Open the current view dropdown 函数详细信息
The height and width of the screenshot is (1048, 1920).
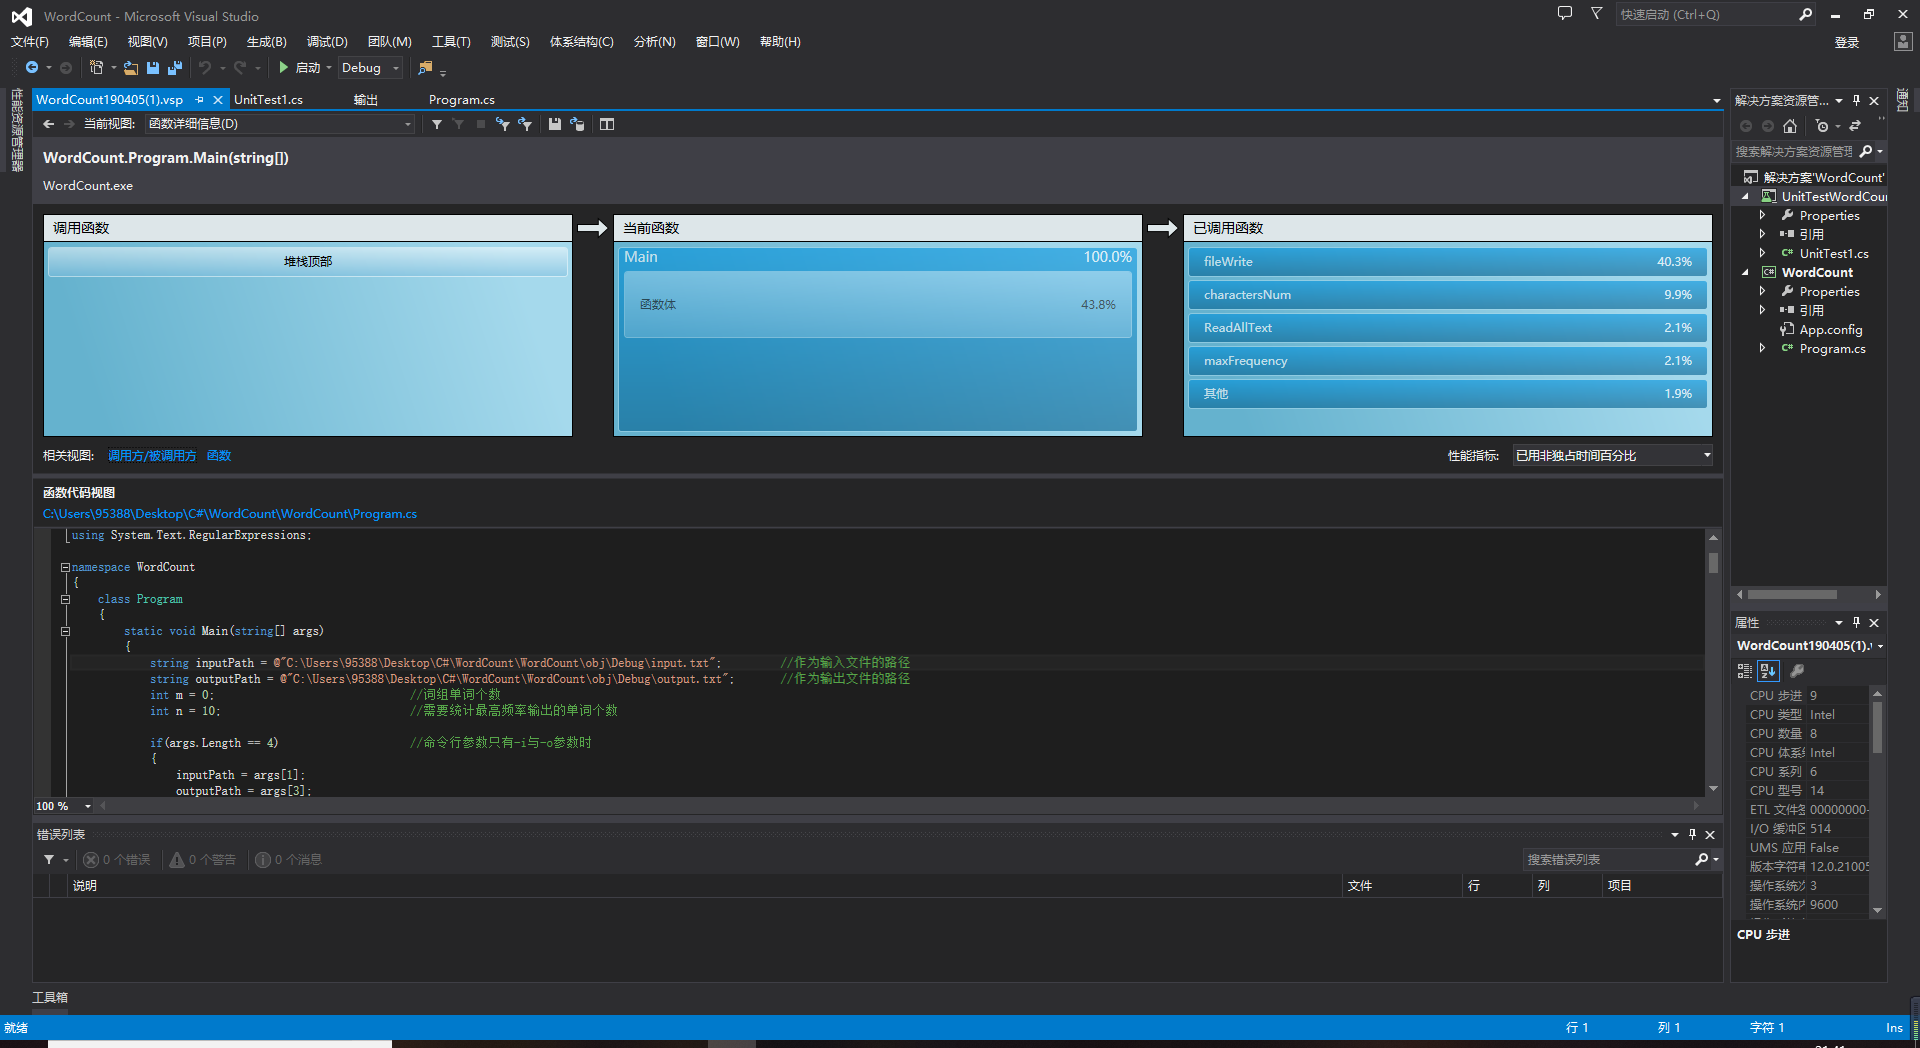pos(280,124)
